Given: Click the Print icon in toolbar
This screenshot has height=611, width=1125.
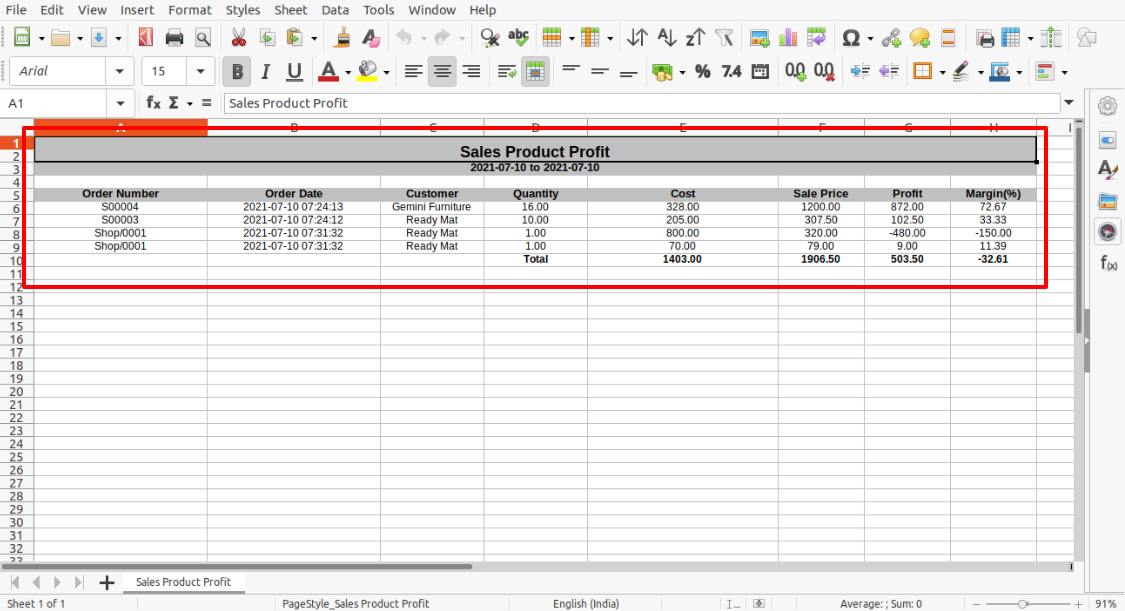Looking at the screenshot, I should [174, 38].
